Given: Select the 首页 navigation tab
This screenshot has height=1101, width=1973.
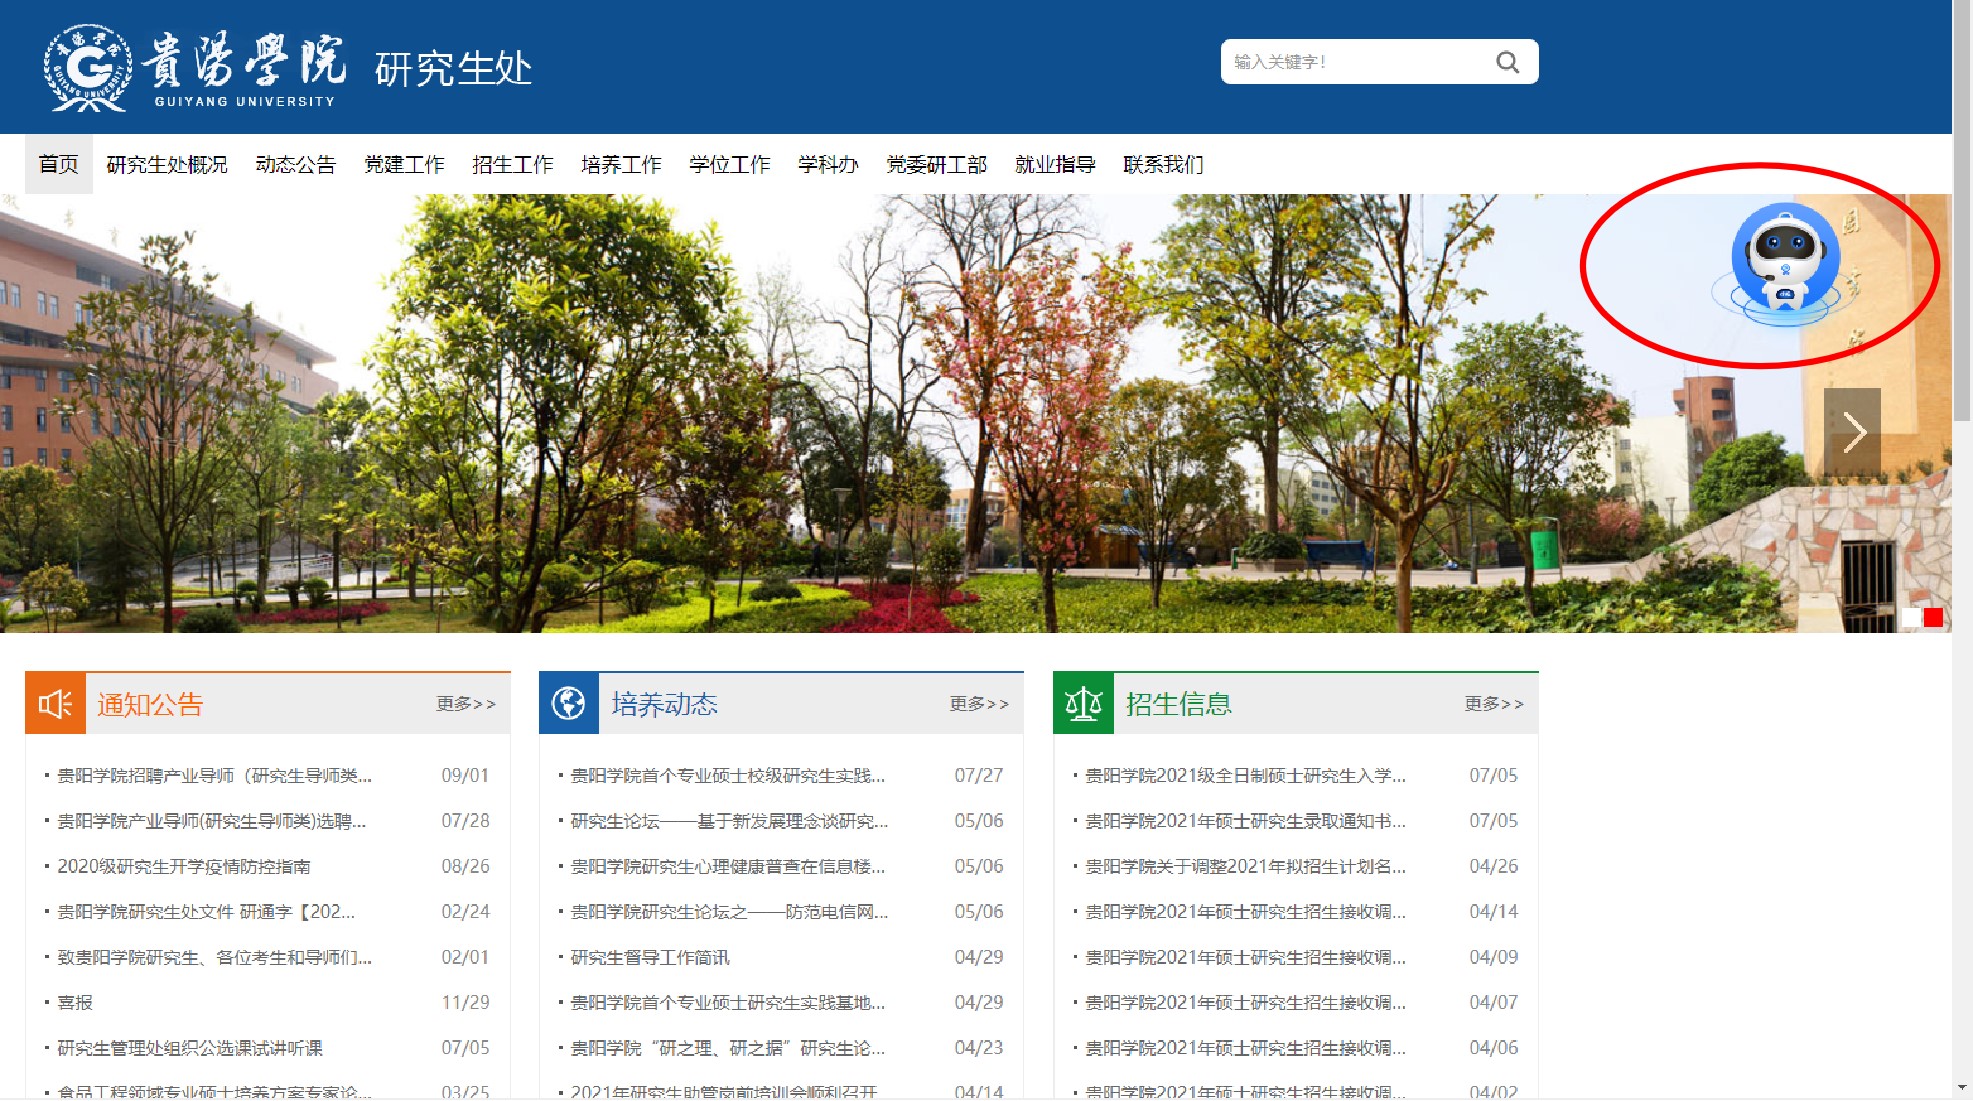Looking at the screenshot, I should pyautogui.click(x=58, y=165).
